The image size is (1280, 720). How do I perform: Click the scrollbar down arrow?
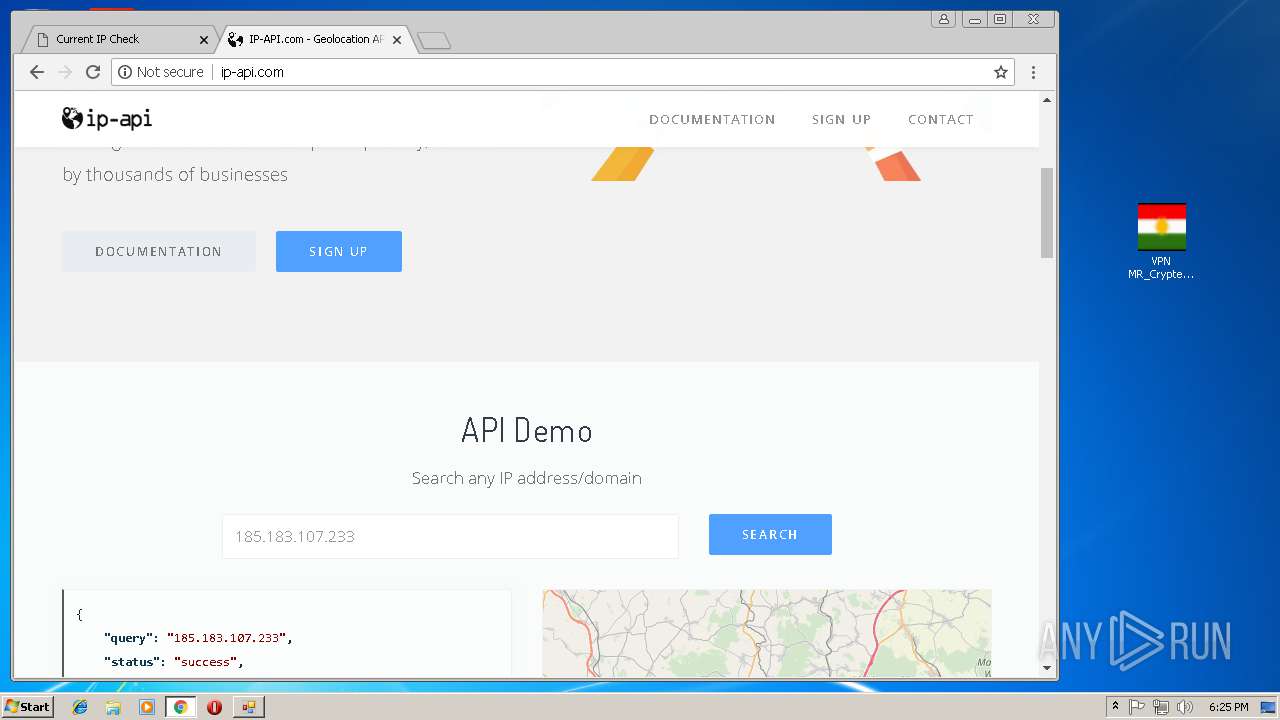coord(1047,668)
